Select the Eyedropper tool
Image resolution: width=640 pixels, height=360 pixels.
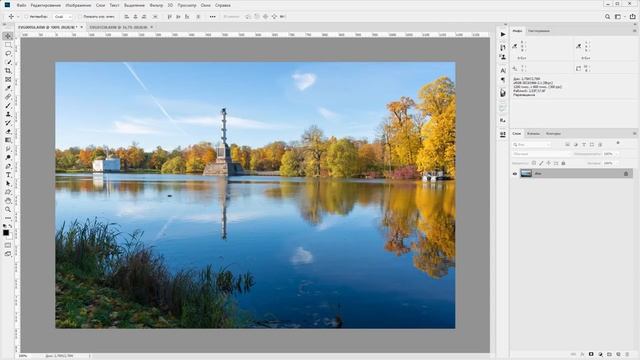tap(8, 88)
